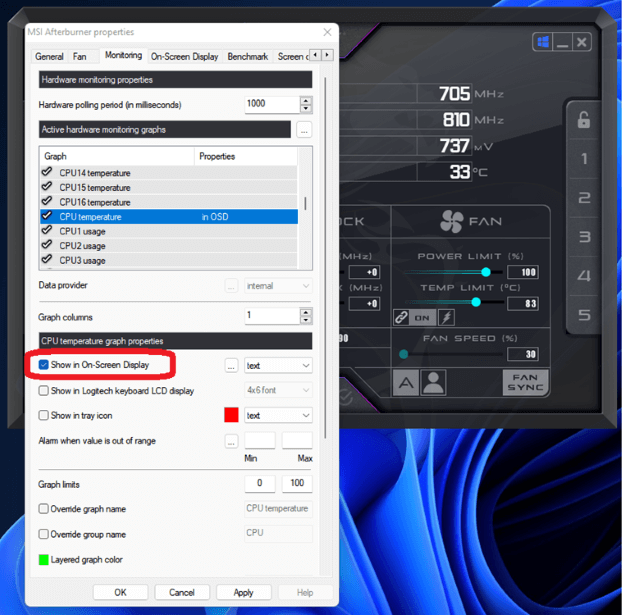Click the hardware polling period input field
This screenshot has width=622, height=615.
pyautogui.click(x=272, y=104)
